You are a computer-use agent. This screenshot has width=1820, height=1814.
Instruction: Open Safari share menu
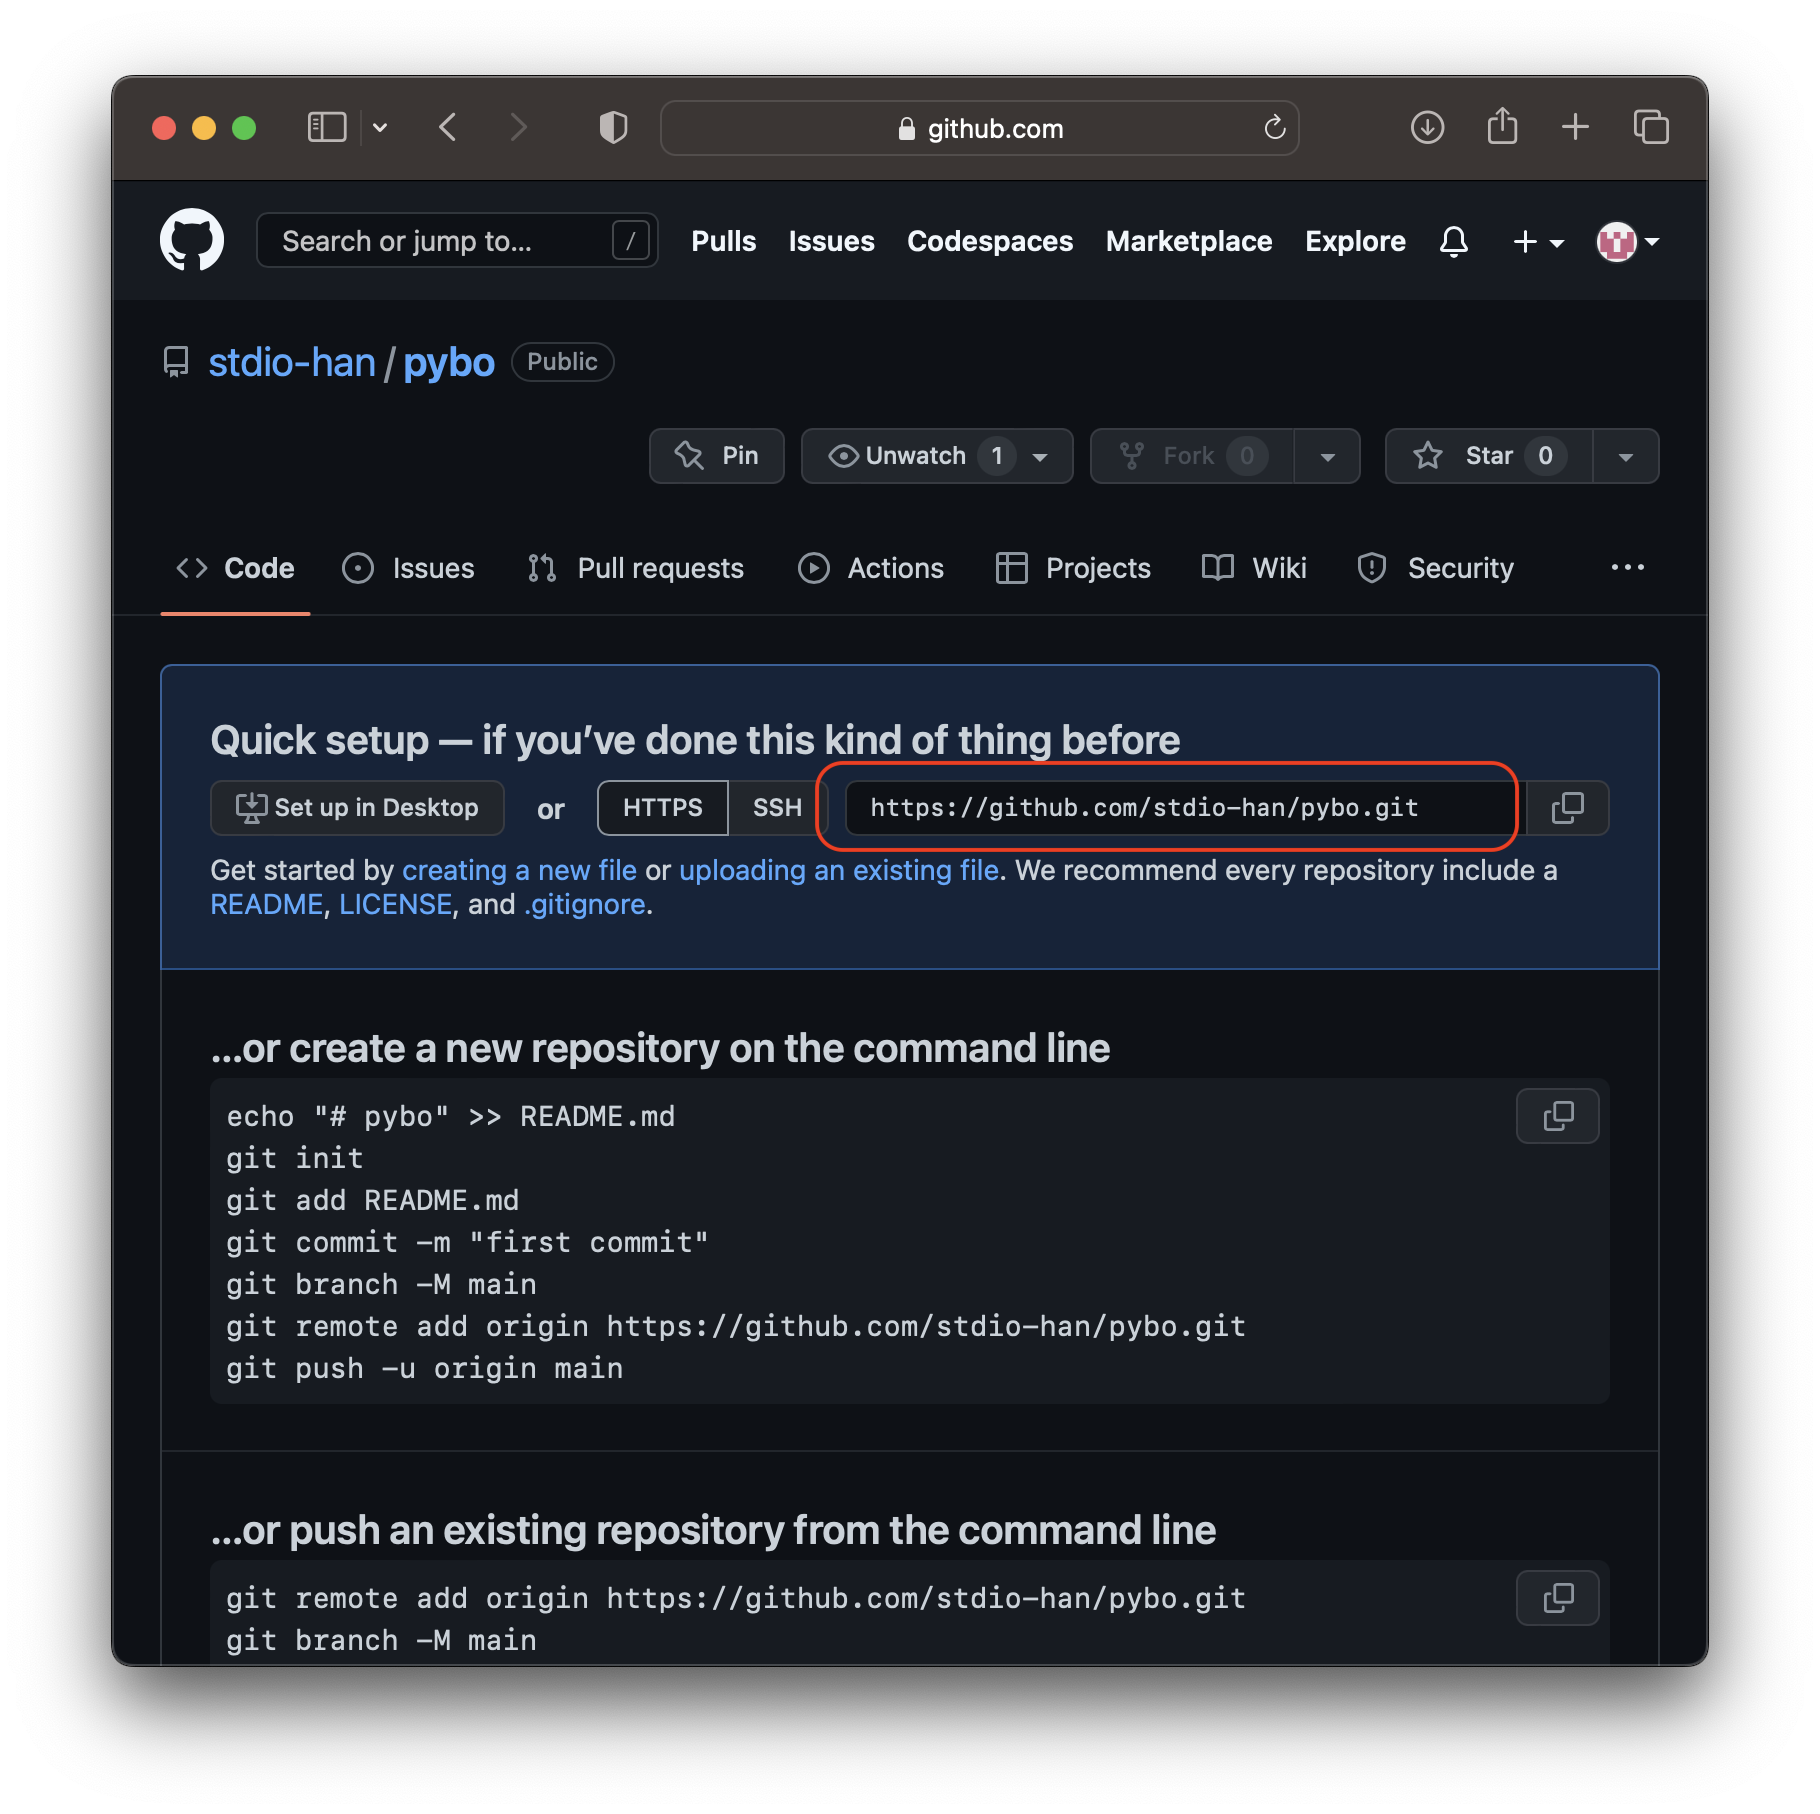coord(1502,127)
